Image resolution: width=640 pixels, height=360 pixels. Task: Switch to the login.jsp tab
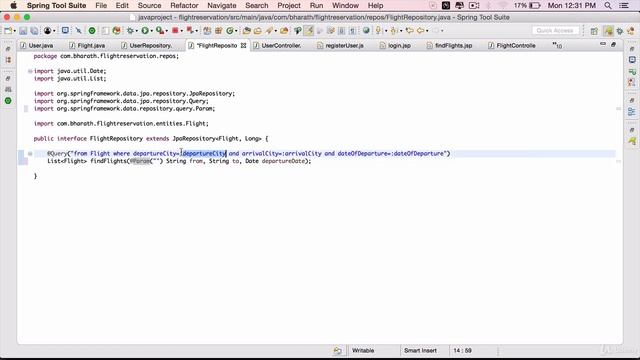(x=395, y=46)
